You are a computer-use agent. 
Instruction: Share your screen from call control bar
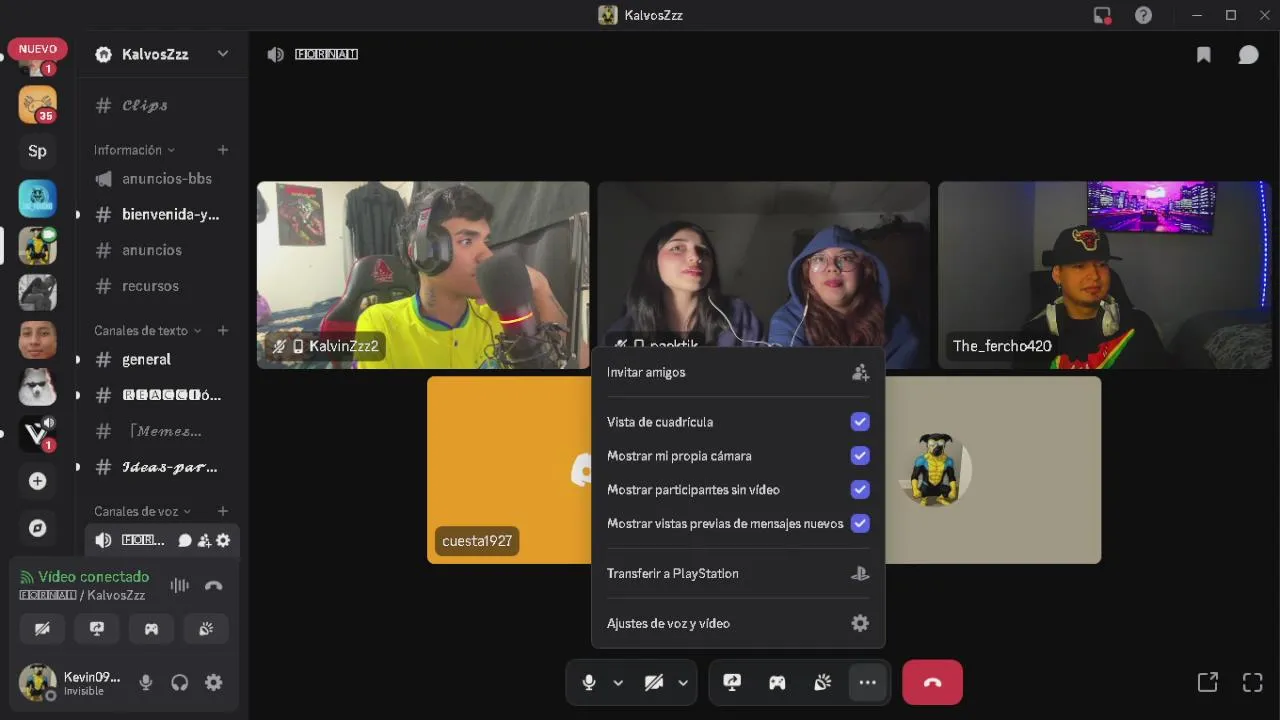732,682
